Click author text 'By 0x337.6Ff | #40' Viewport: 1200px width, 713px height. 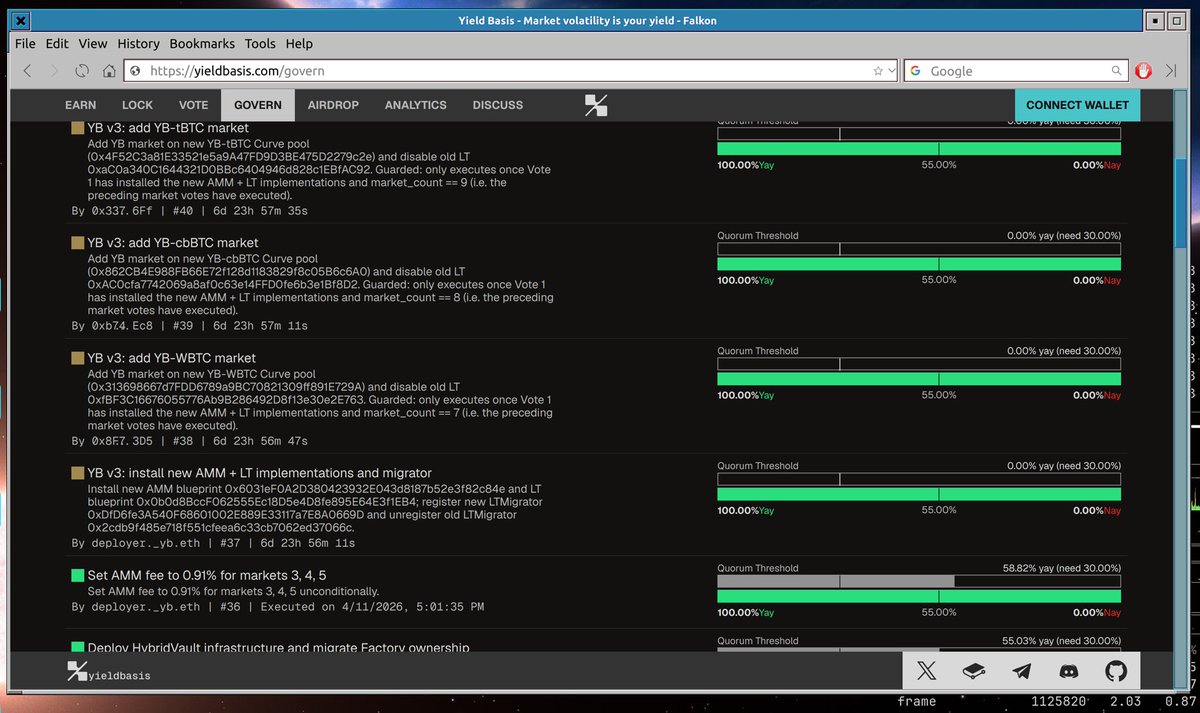(x=134, y=211)
